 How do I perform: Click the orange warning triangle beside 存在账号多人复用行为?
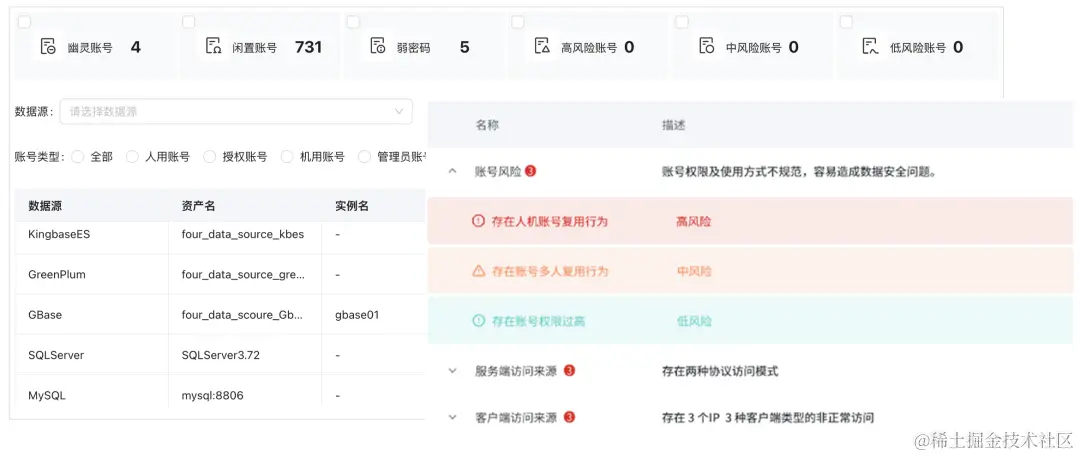click(x=478, y=271)
